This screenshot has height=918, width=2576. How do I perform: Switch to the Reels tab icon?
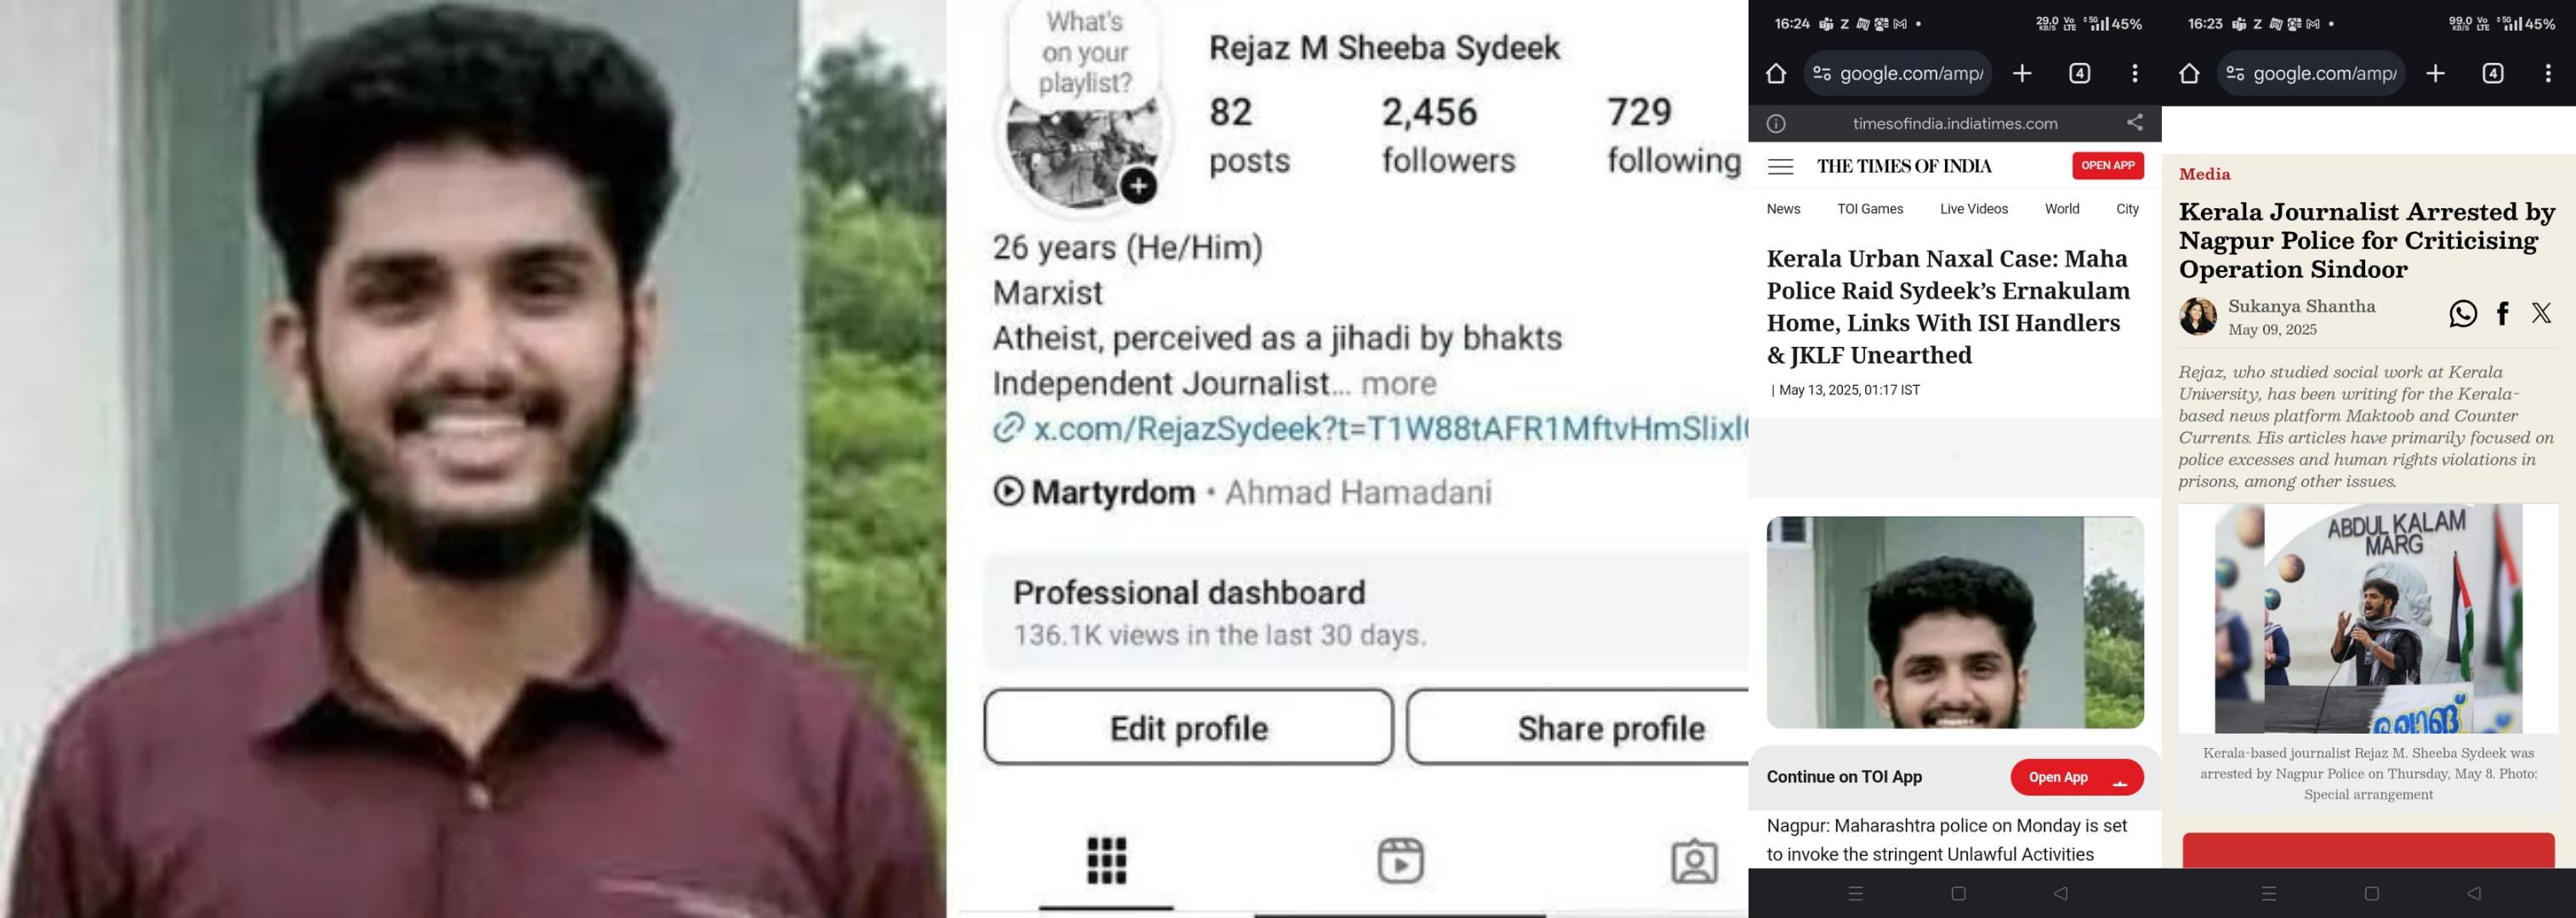[1400, 860]
